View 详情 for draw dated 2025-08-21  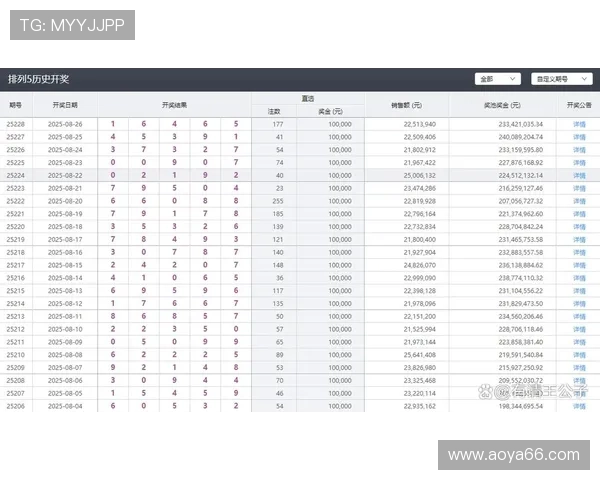pos(579,188)
